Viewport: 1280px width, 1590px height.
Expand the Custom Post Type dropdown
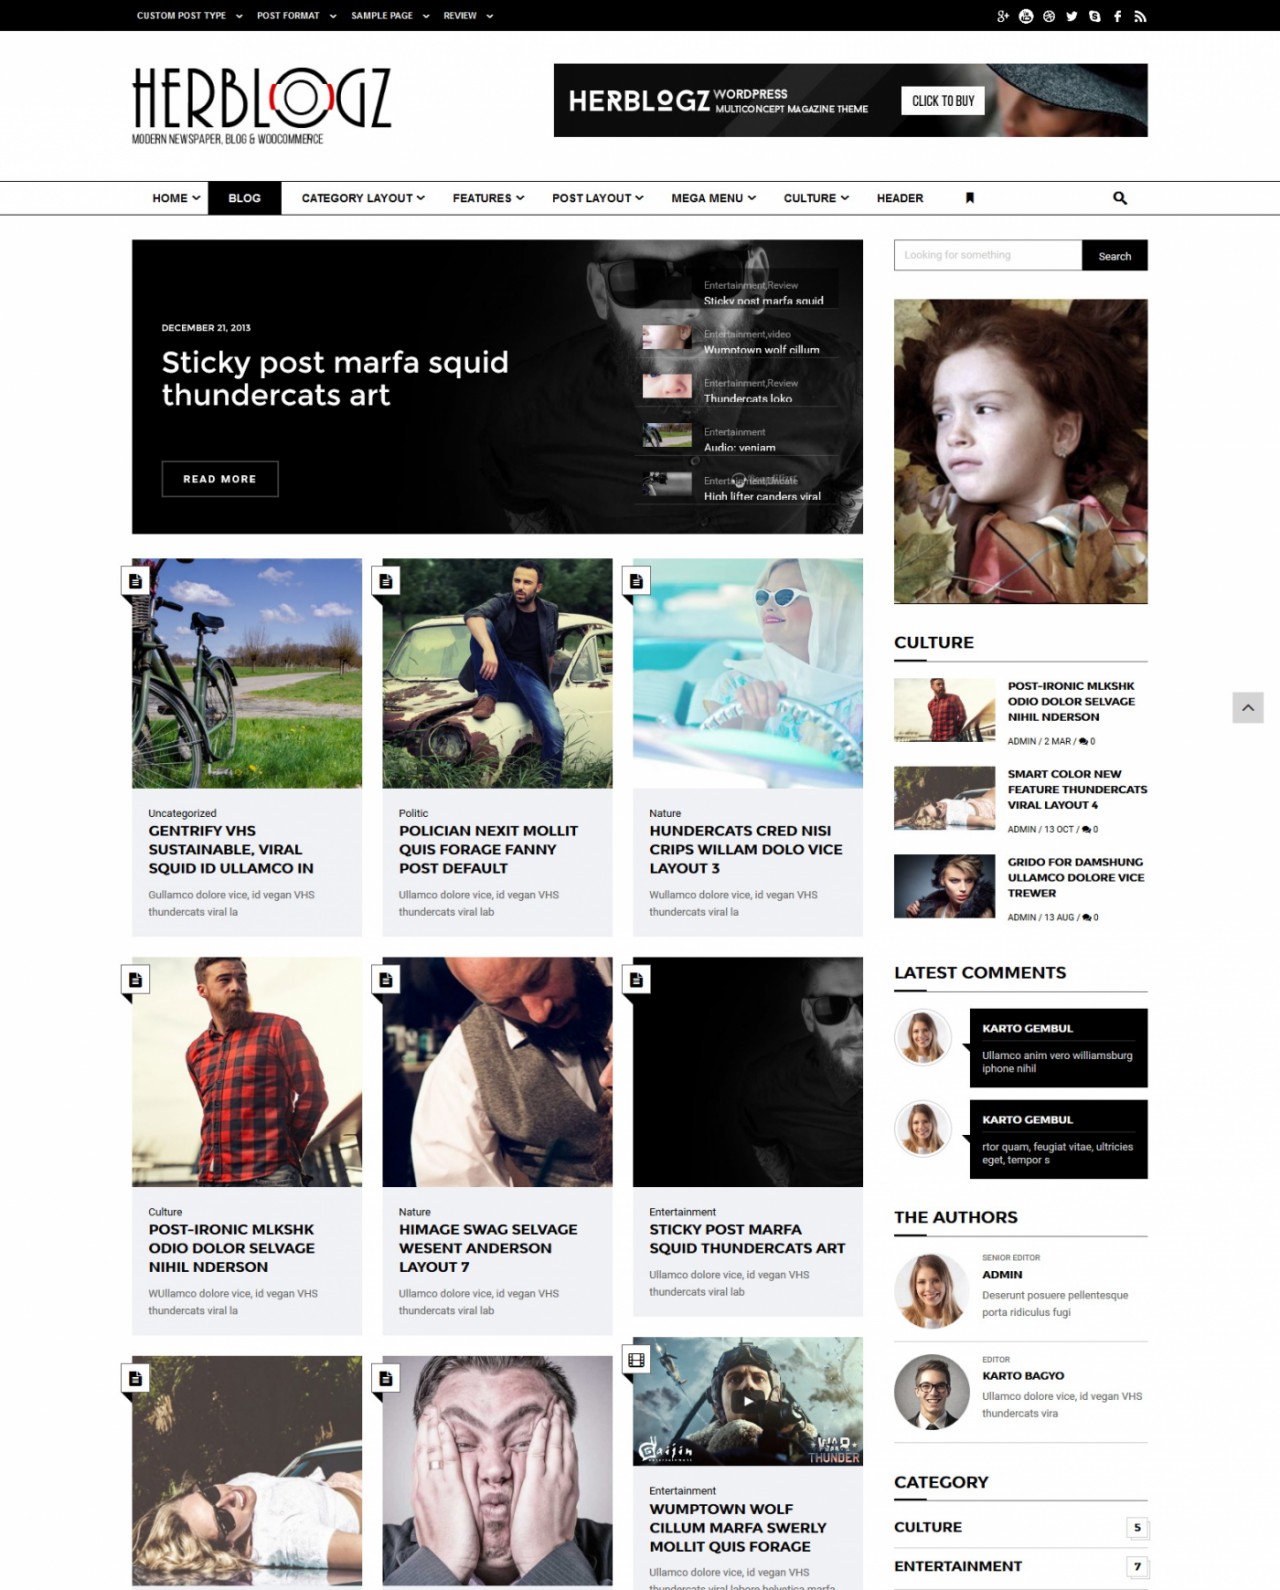(x=189, y=16)
